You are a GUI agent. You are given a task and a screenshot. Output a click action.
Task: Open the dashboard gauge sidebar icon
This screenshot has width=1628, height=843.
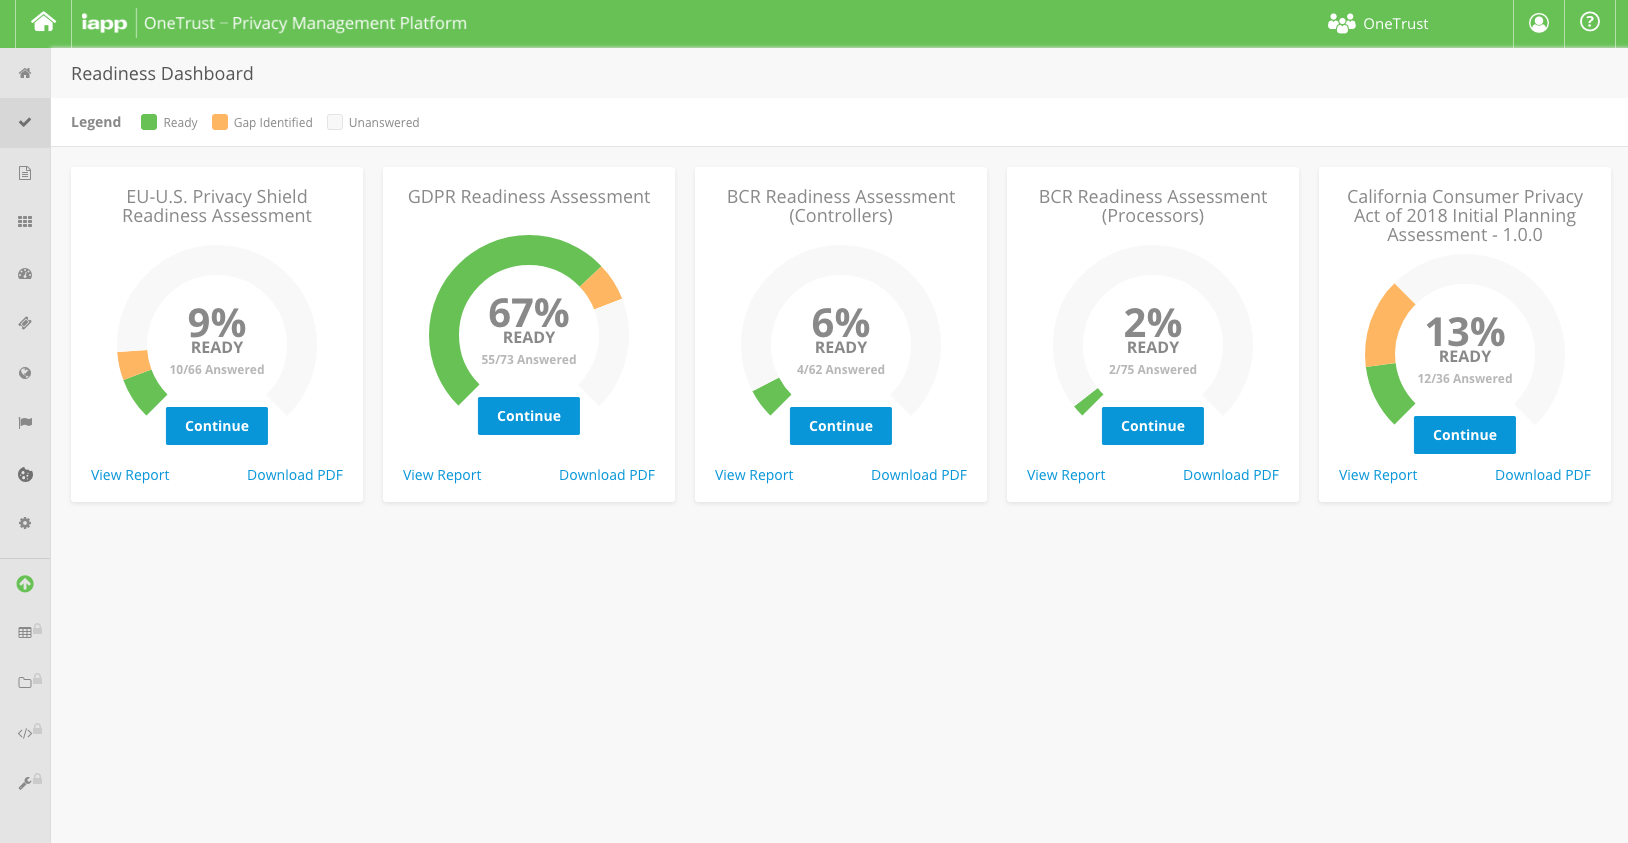(x=25, y=273)
